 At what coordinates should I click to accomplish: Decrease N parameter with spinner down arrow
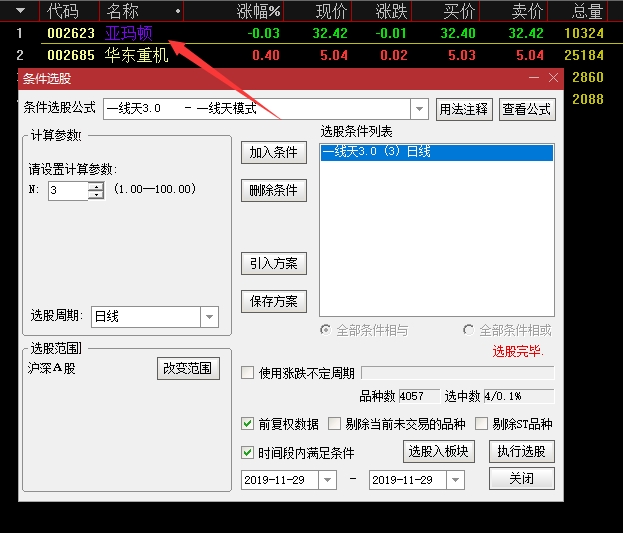pyautogui.click(x=96, y=195)
